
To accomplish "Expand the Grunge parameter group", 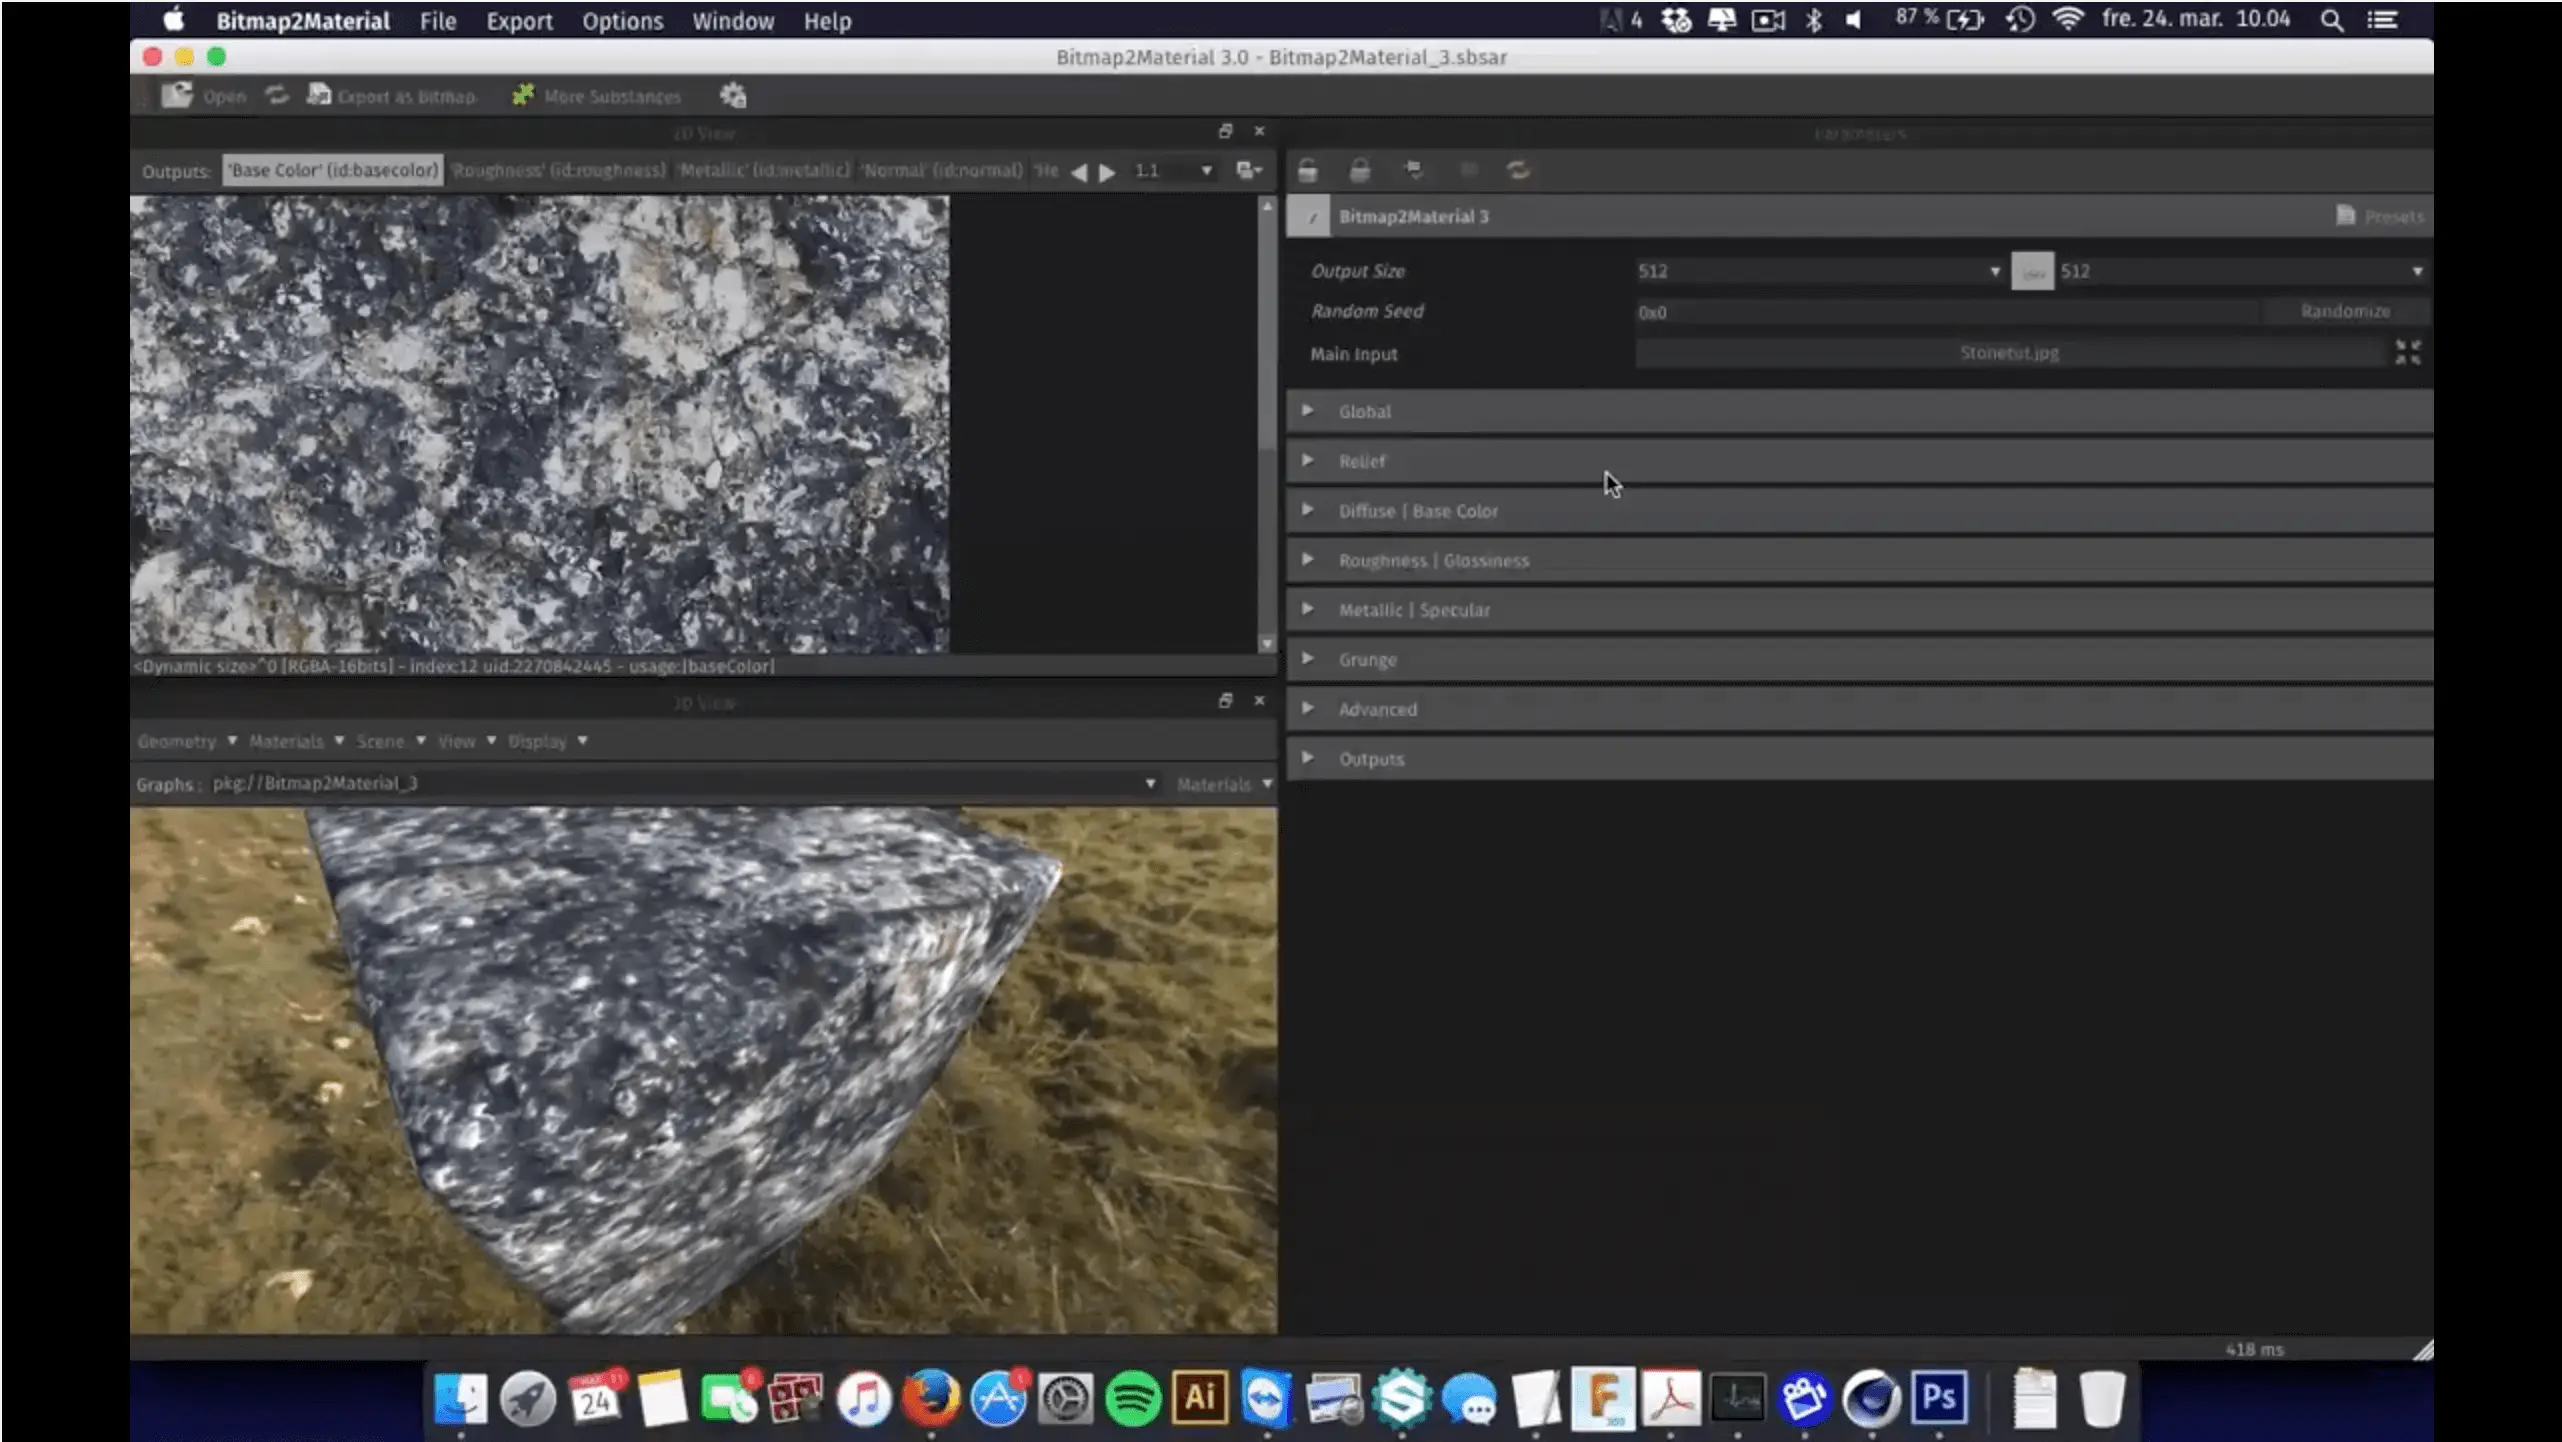I will pos(1307,658).
